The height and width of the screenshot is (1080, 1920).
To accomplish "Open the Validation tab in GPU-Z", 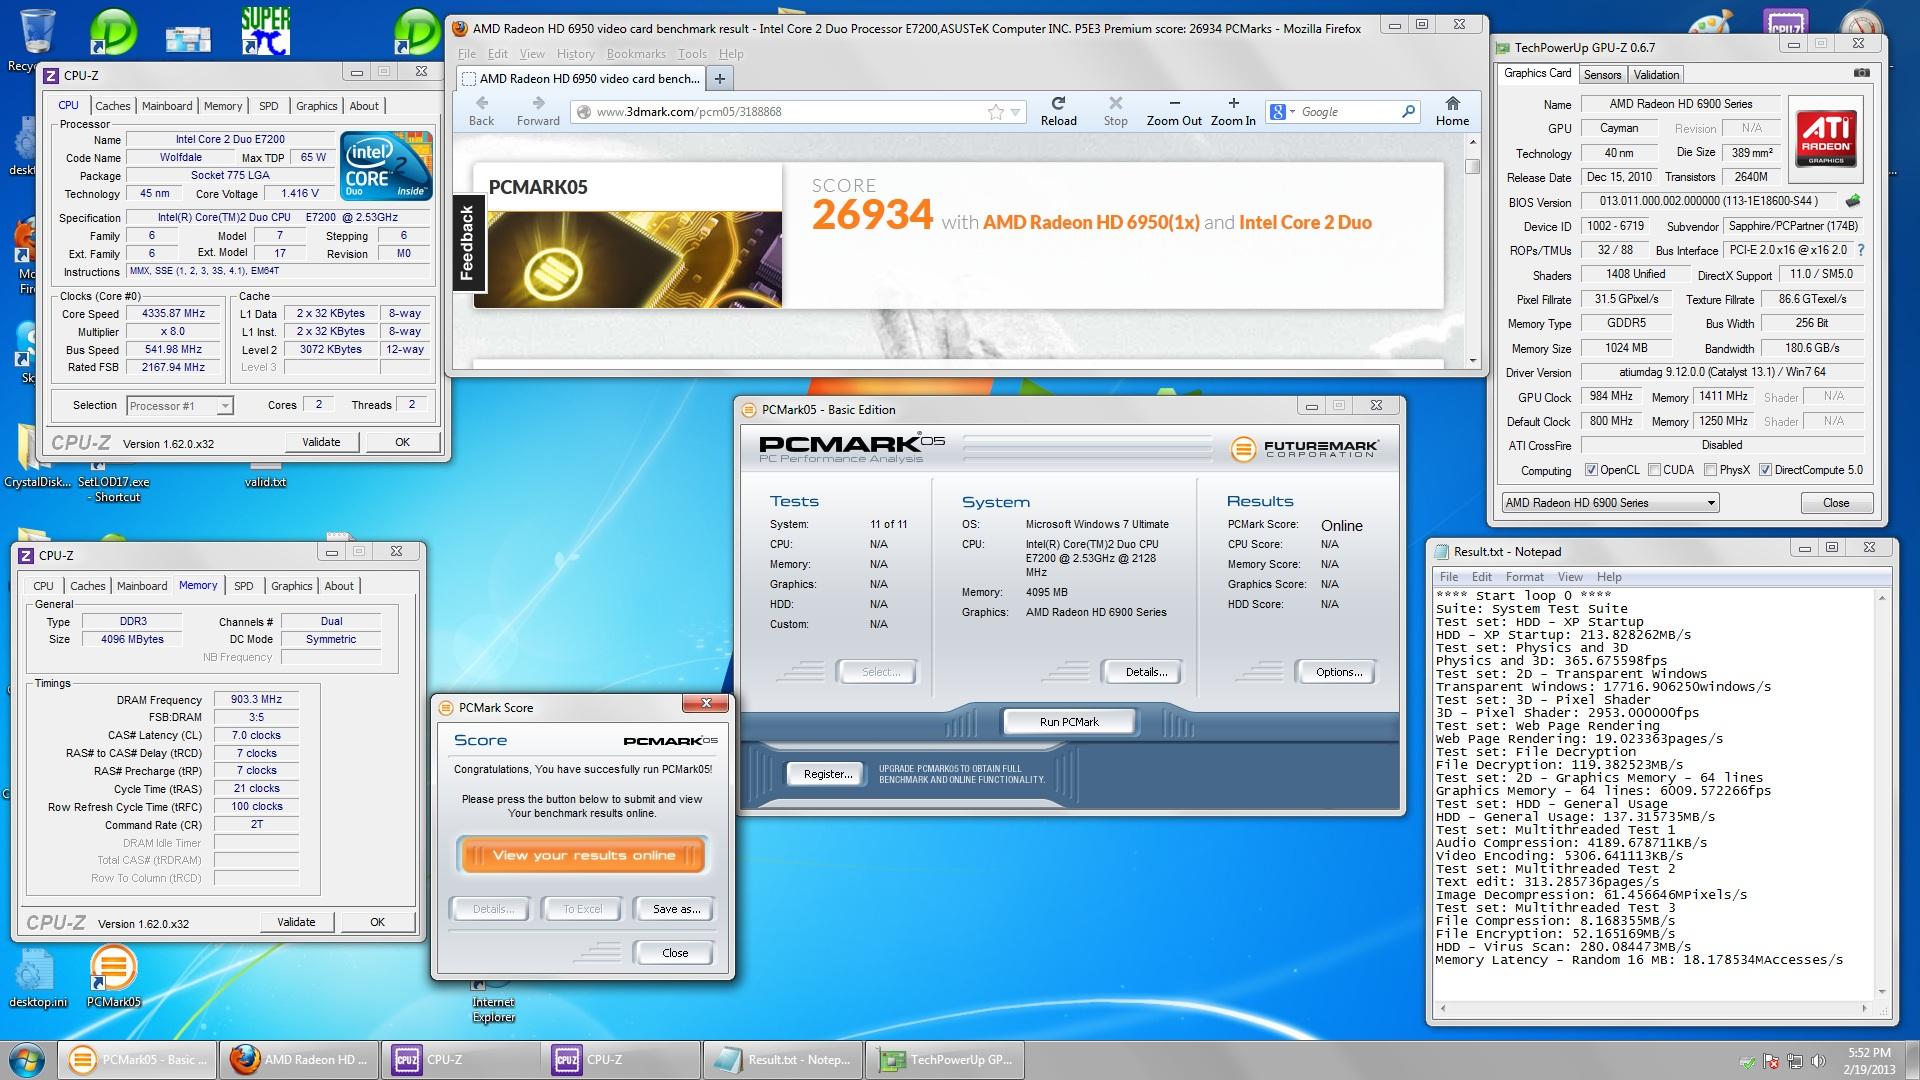I will (x=1656, y=75).
